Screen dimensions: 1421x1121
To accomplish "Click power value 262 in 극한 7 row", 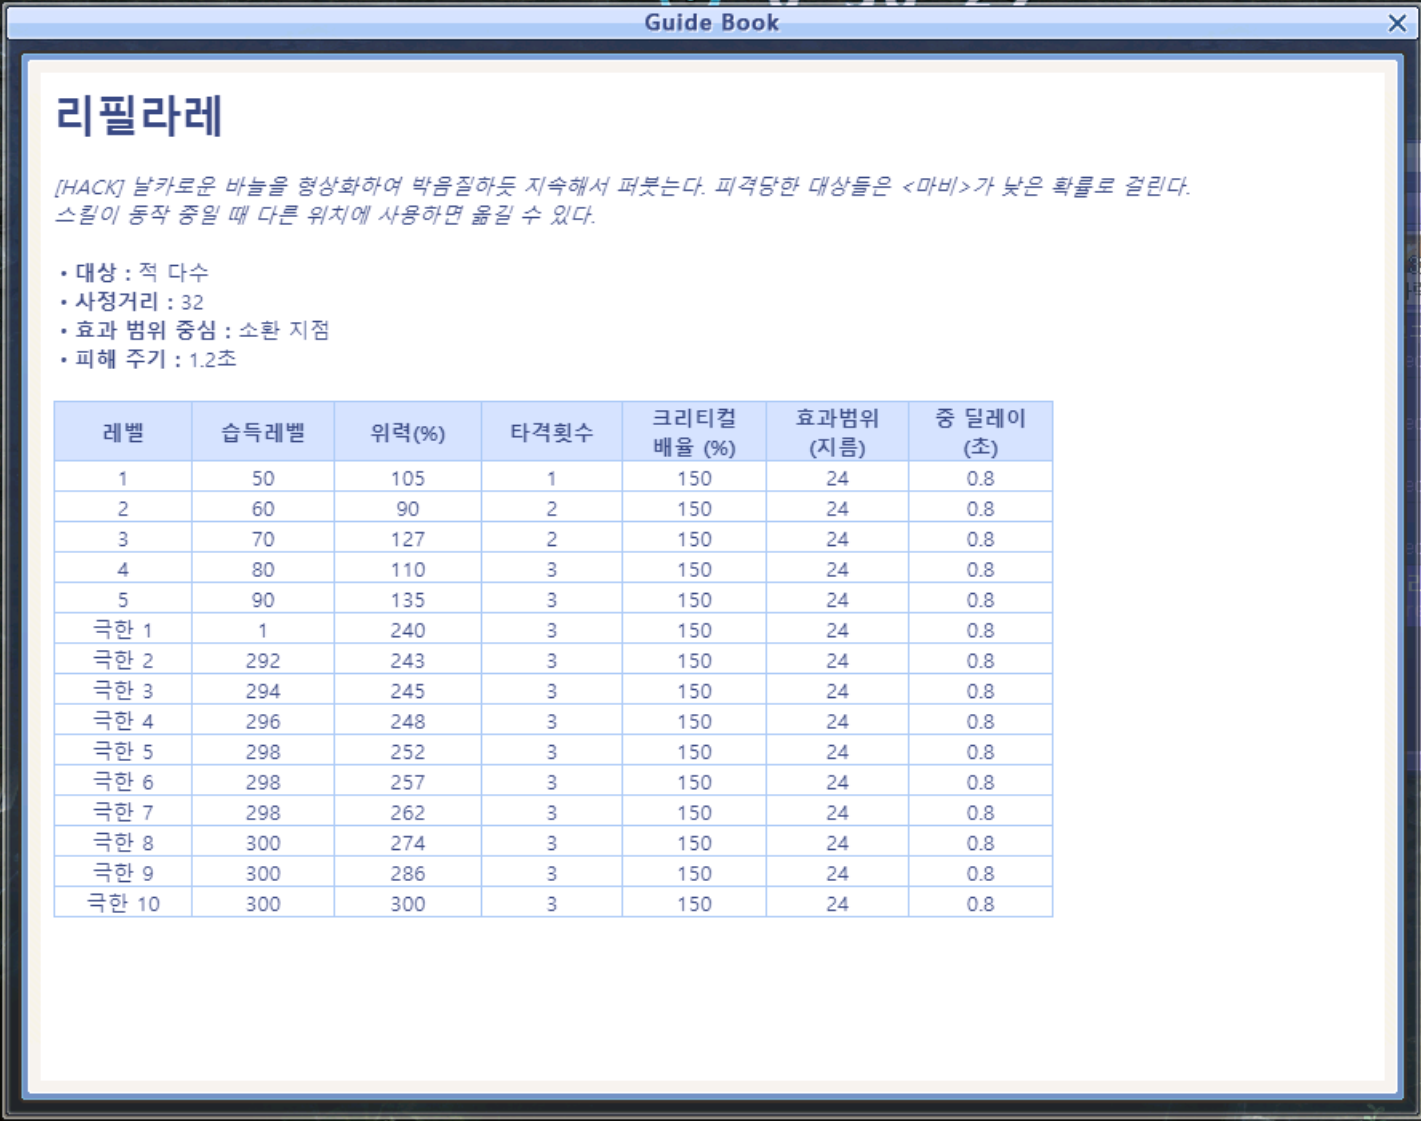I will [x=408, y=813].
